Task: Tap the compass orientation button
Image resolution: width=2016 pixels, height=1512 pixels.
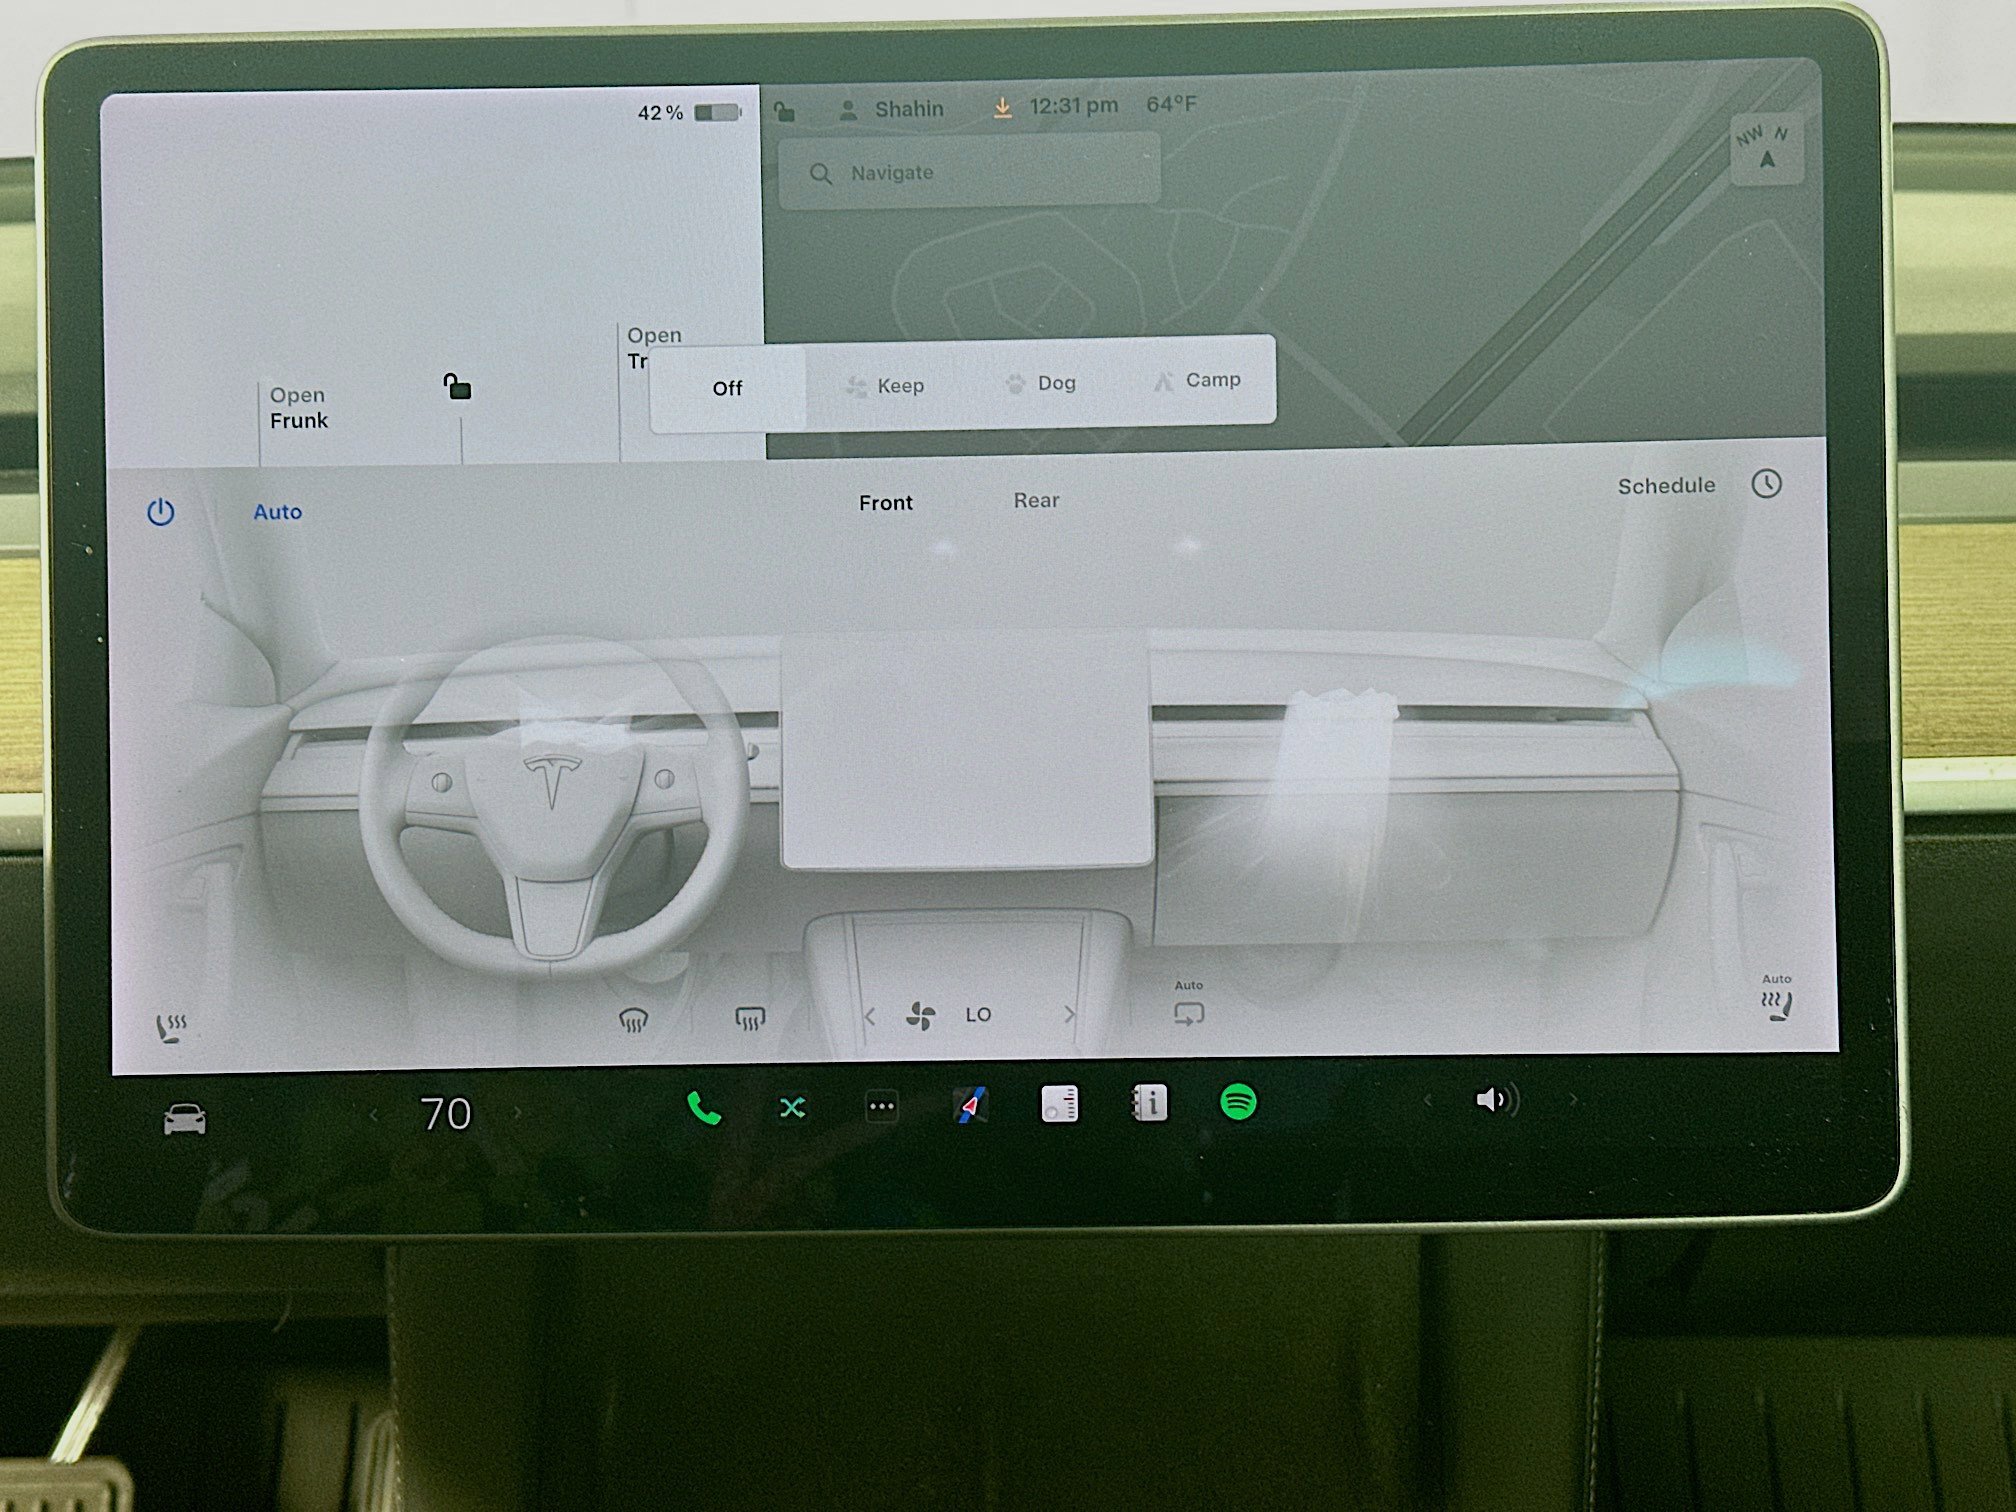Action: pyautogui.click(x=1767, y=149)
